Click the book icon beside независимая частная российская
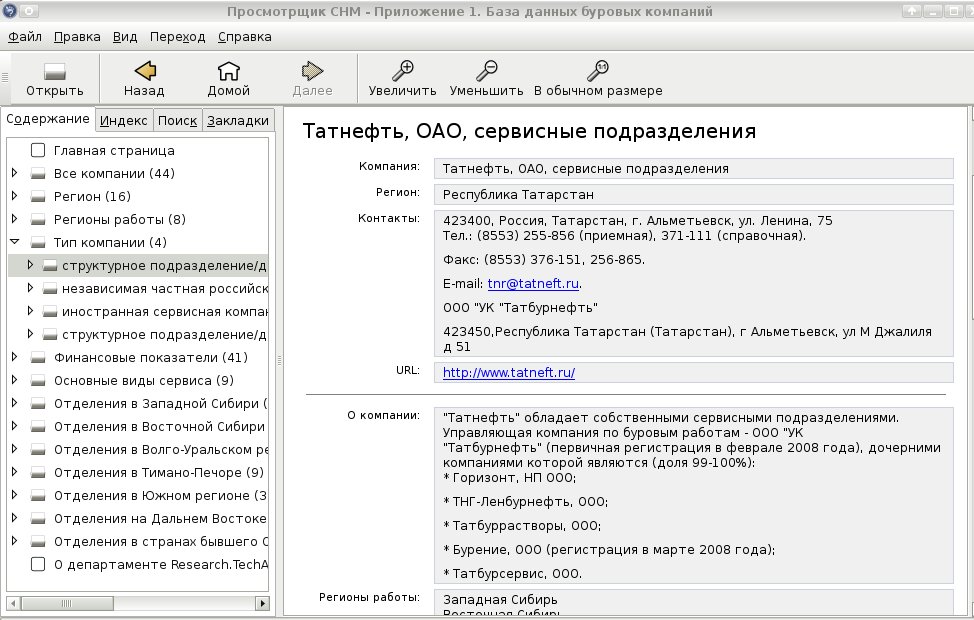The height and width of the screenshot is (620, 974). [50, 288]
